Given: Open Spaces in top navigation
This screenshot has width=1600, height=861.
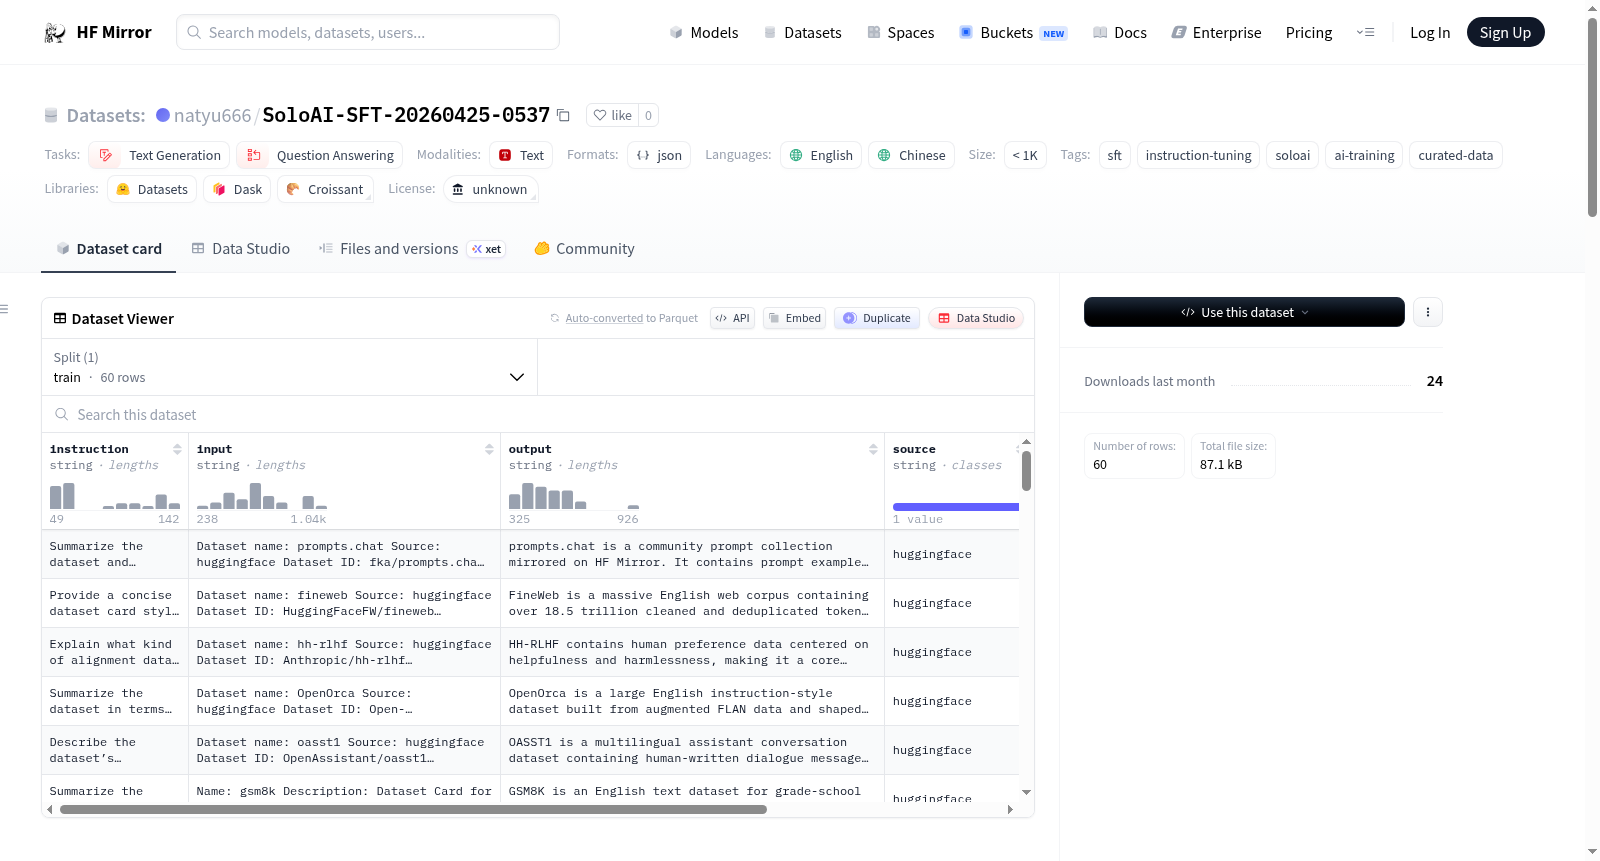Looking at the screenshot, I should pyautogui.click(x=900, y=32).
